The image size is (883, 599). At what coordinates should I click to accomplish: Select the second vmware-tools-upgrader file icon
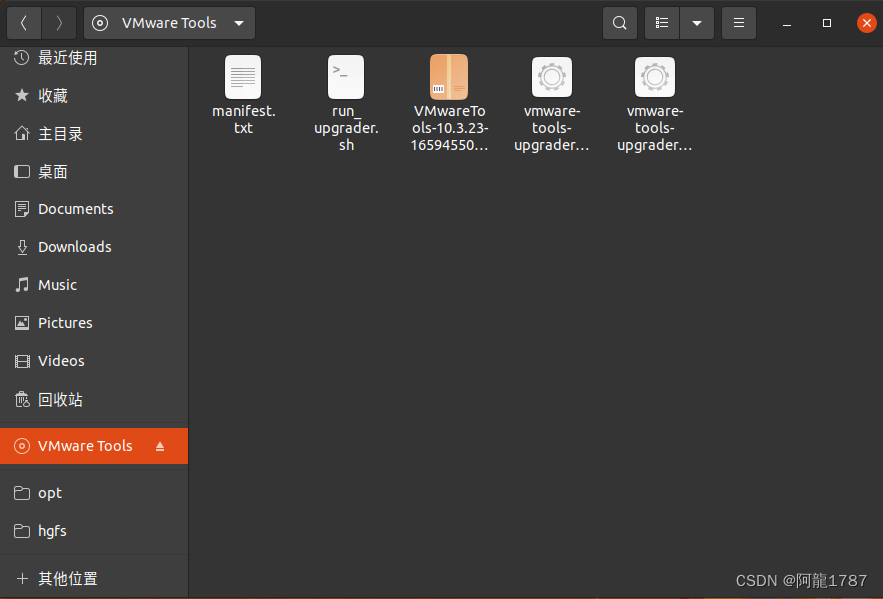click(x=655, y=77)
